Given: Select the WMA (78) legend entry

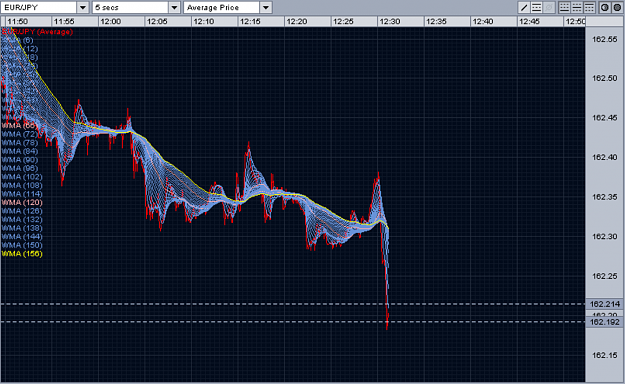Looking at the screenshot, I should pos(20,143).
